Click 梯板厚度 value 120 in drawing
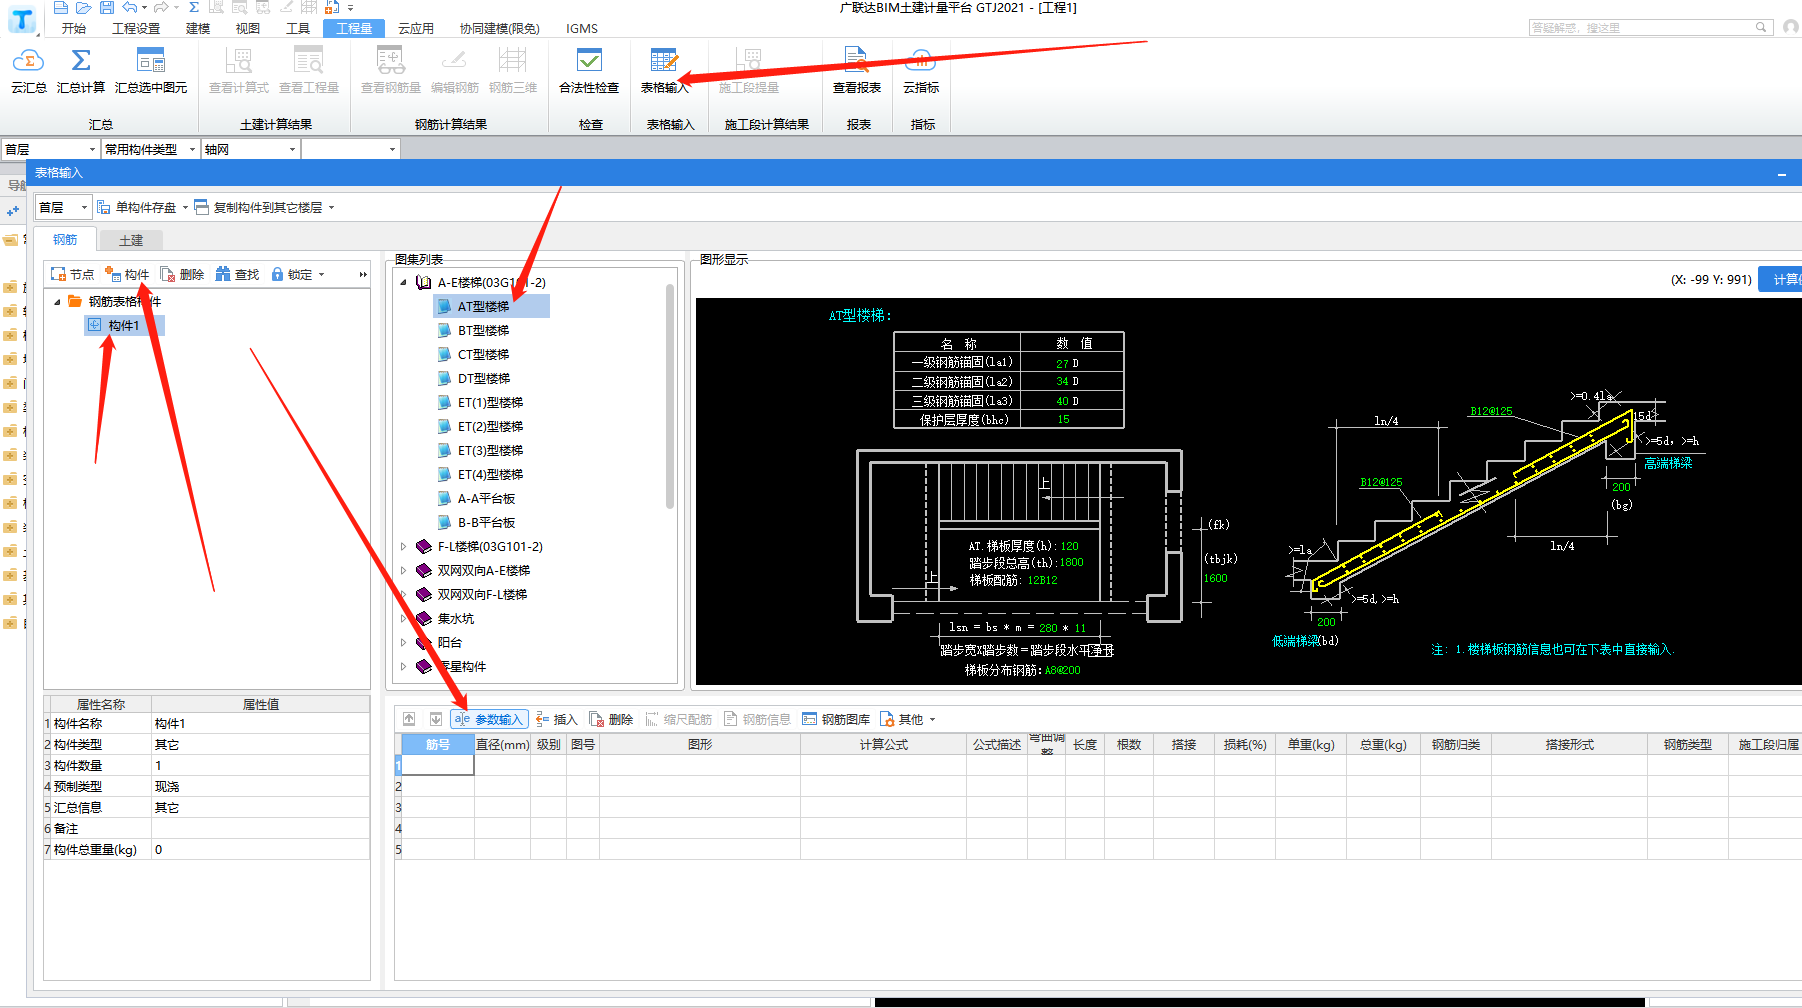 click(1069, 546)
